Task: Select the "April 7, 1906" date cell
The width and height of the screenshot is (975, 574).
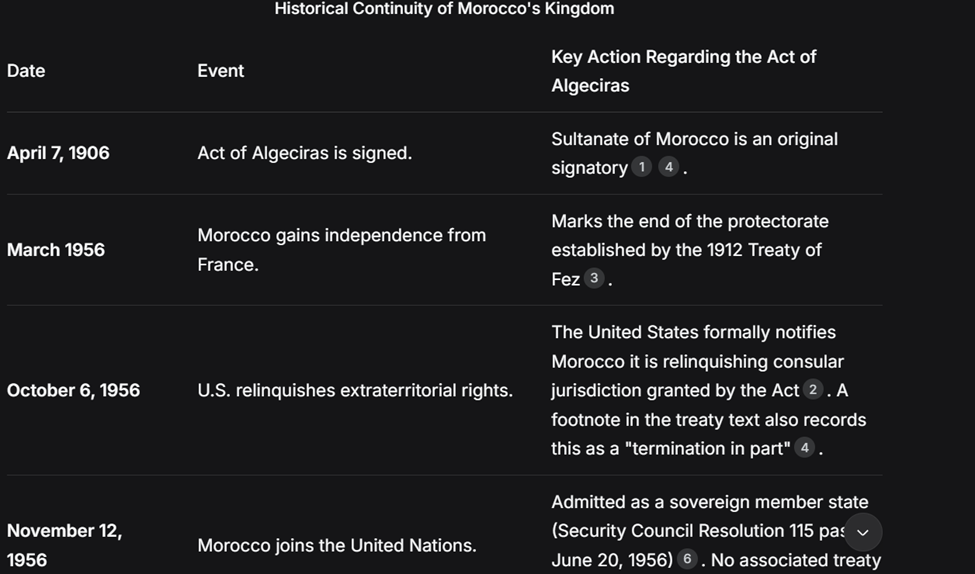Action: point(58,153)
